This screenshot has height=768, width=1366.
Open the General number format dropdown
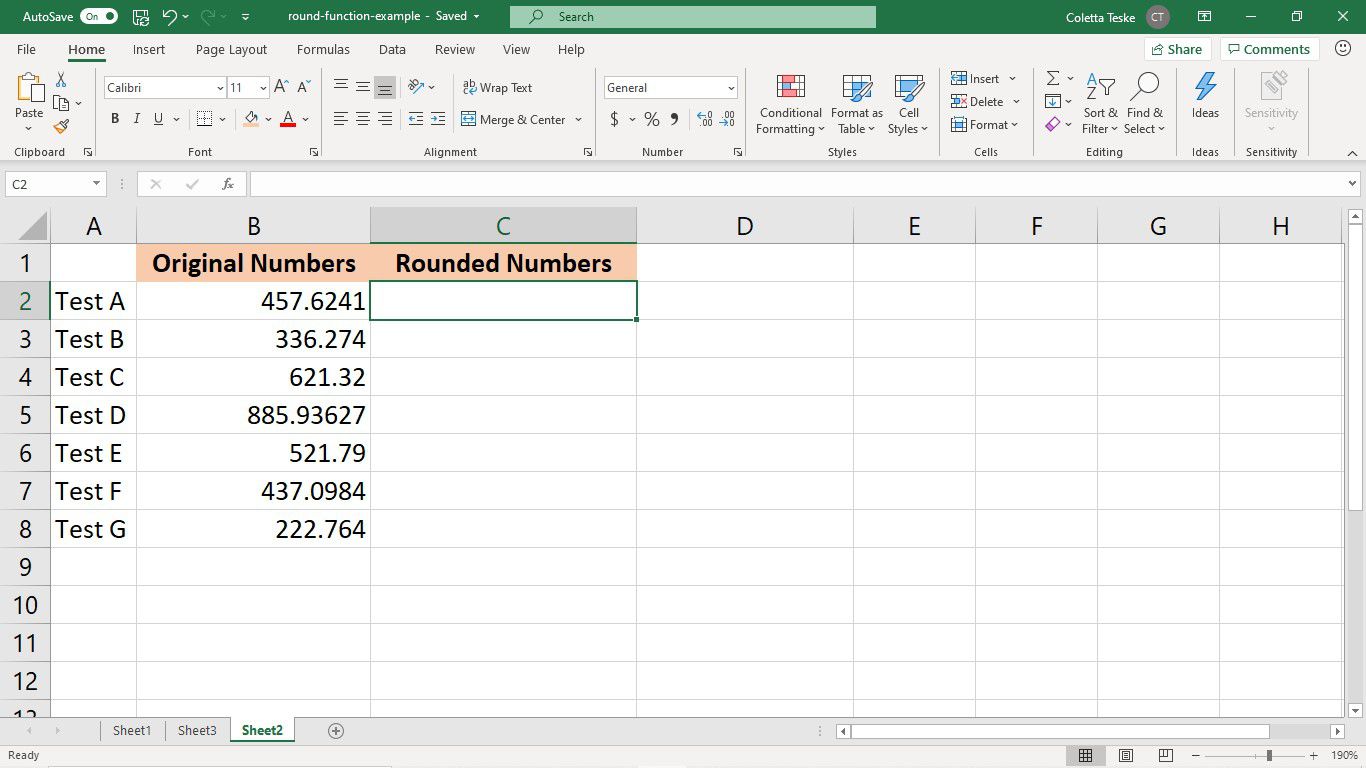point(731,88)
